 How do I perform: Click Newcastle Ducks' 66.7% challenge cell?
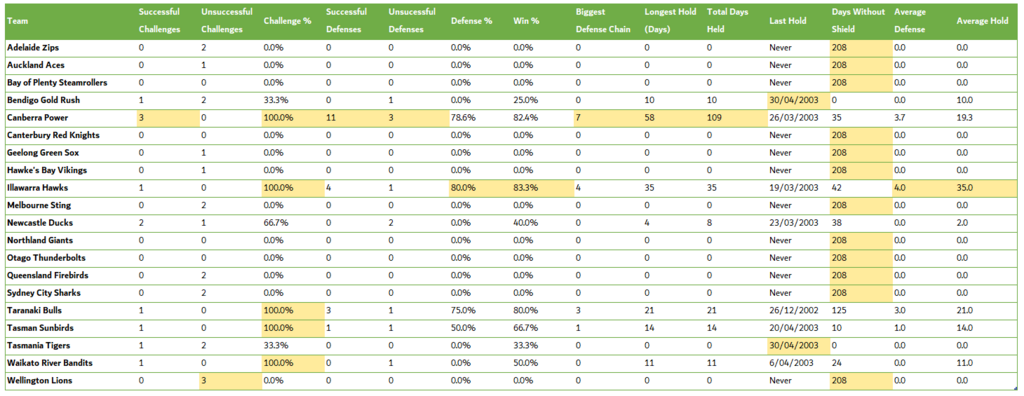293,223
